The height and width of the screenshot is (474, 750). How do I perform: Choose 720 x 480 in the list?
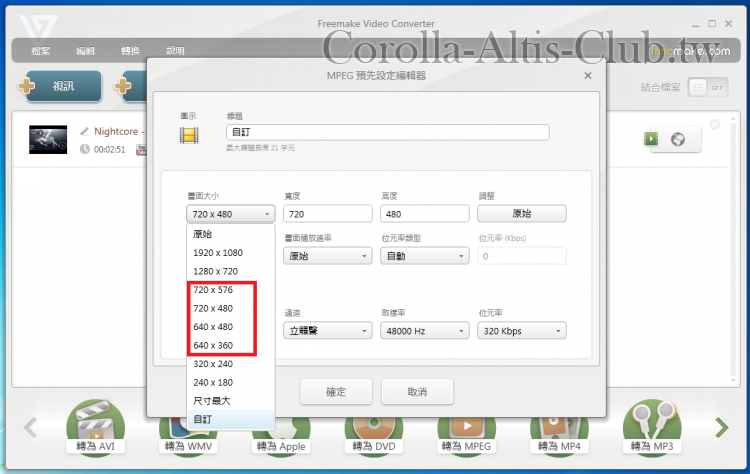(x=231, y=309)
